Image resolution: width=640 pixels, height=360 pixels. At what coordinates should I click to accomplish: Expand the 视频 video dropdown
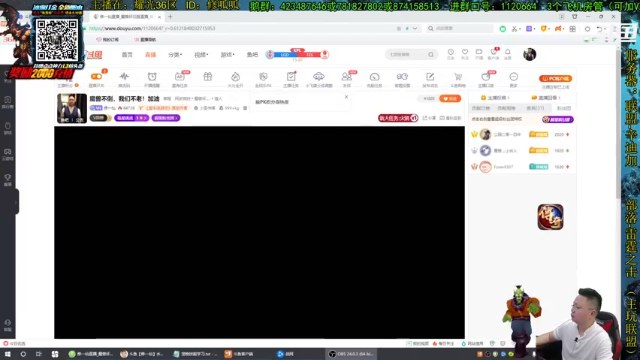click(x=201, y=55)
